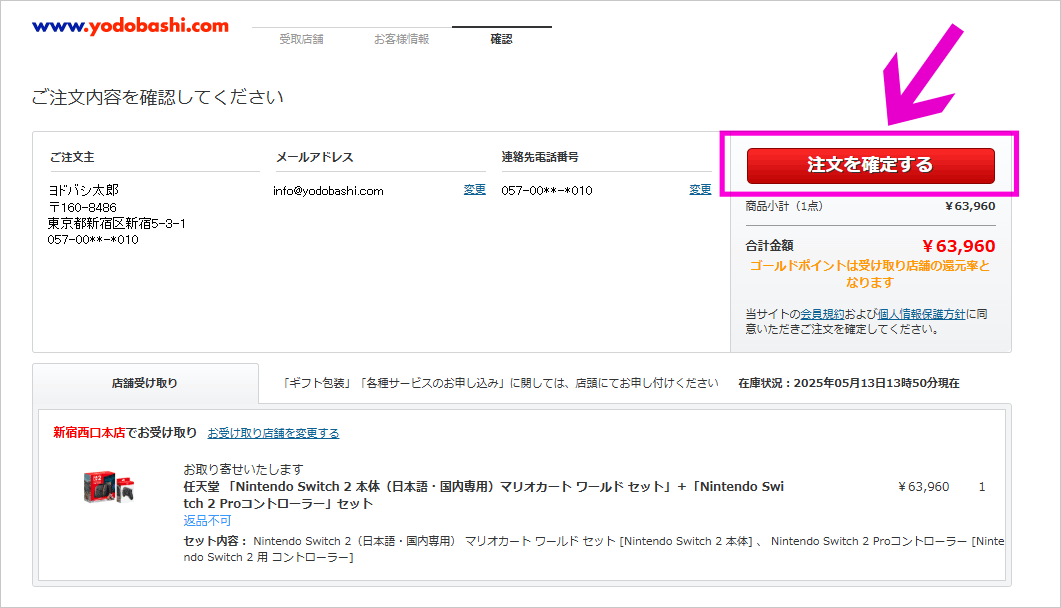Click the ご注文内容を確認してください heading
Screen dimensions: 1061x608
[x=158, y=97]
